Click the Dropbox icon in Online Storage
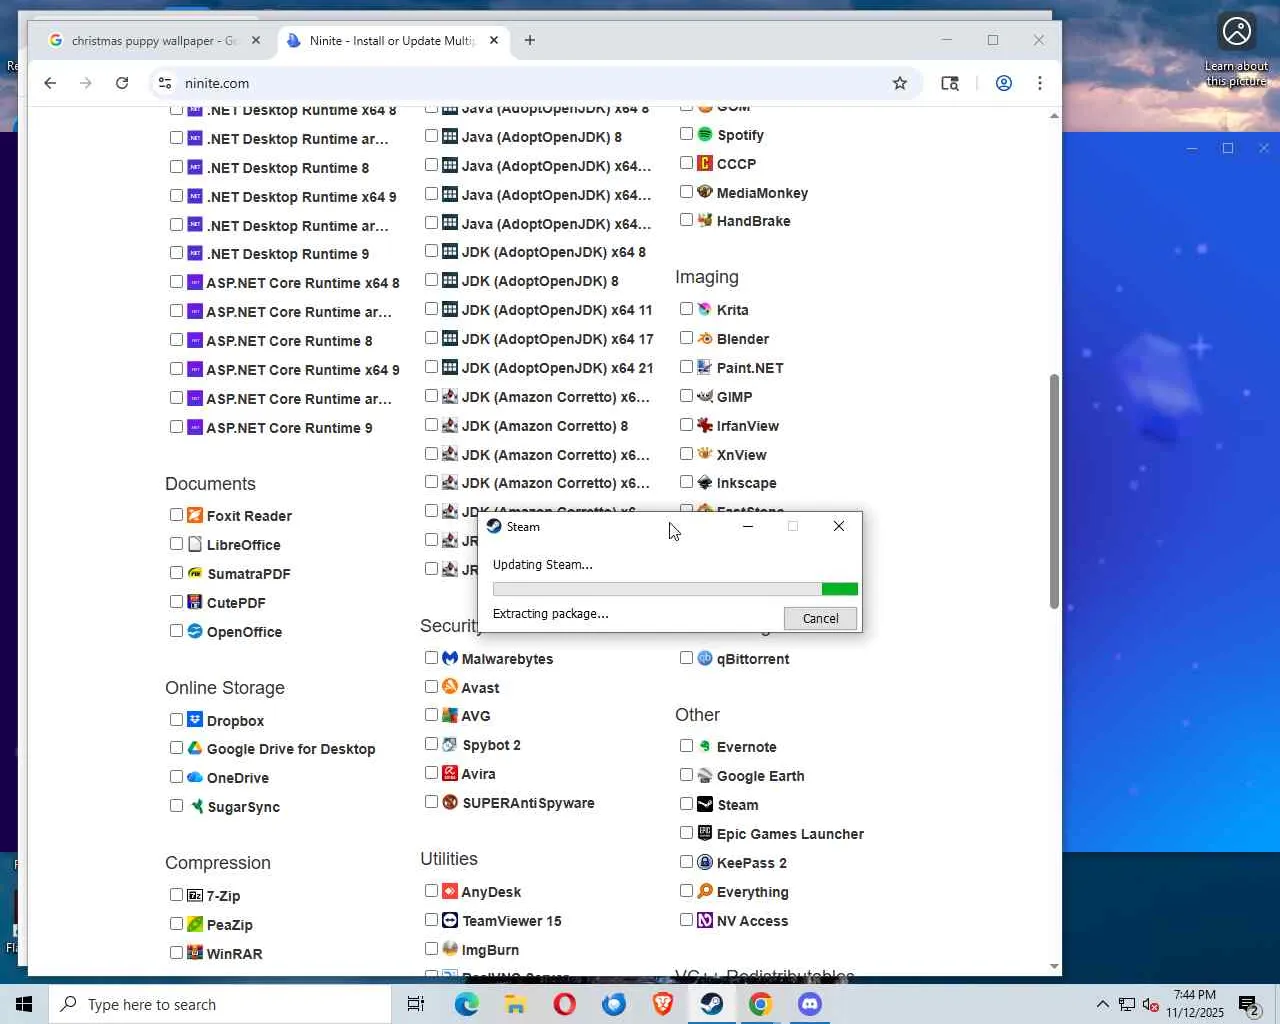The width and height of the screenshot is (1280, 1024). click(195, 720)
